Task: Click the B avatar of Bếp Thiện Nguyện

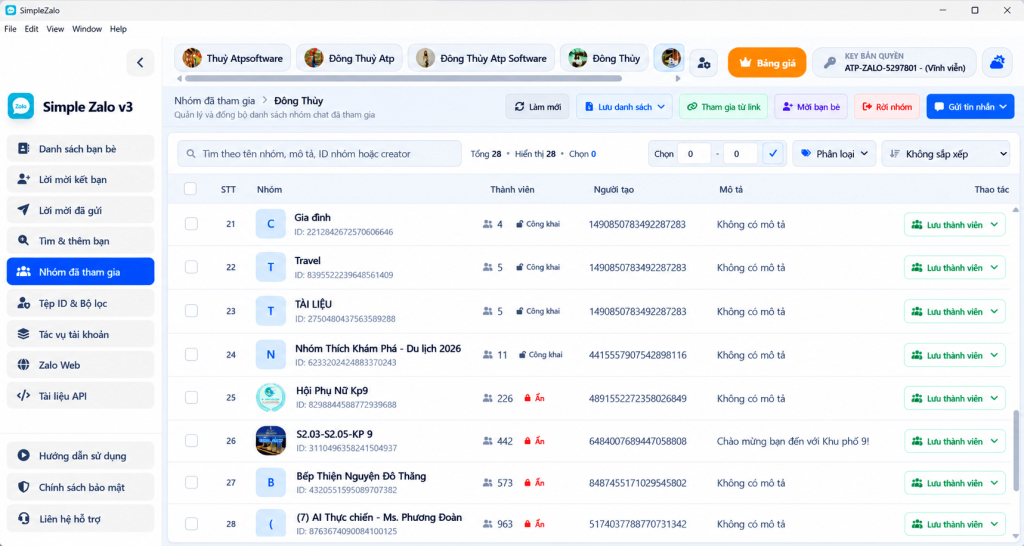Action: pyautogui.click(x=270, y=483)
